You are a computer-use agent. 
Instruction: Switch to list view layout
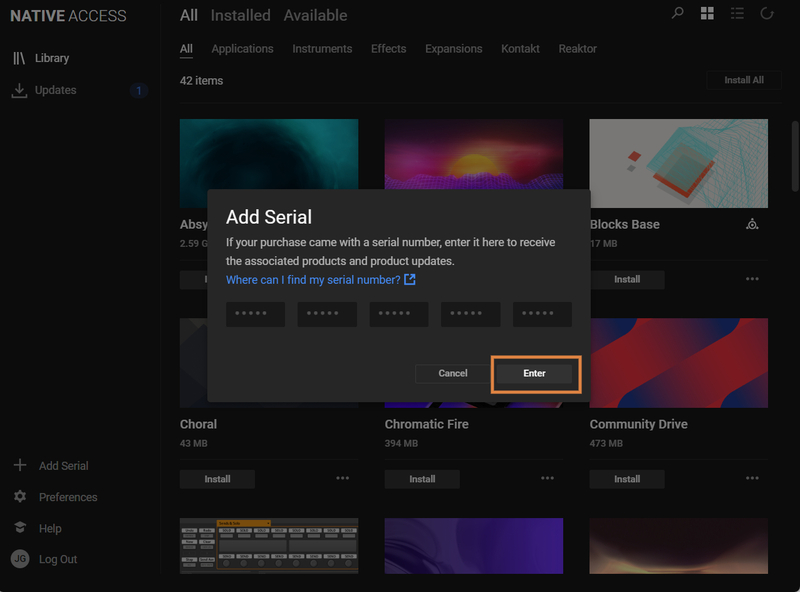pyautogui.click(x=737, y=13)
